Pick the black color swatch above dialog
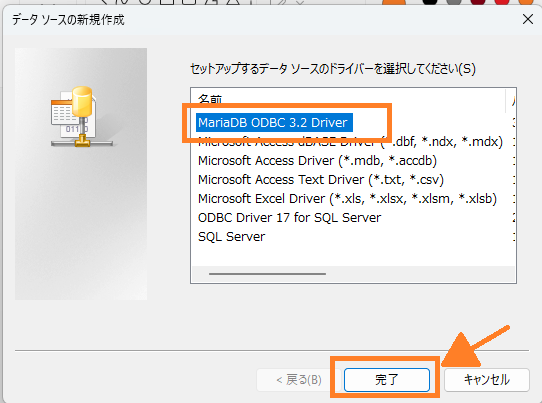Image resolution: width=542 pixels, height=403 pixels. click(x=430, y=2)
